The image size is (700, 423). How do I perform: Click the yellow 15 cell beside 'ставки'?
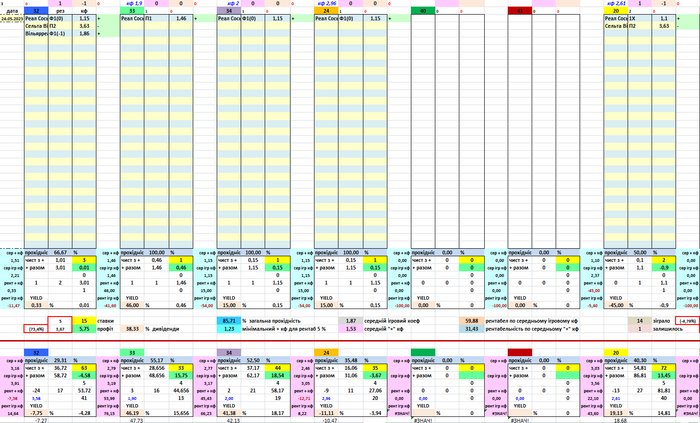pos(84,321)
